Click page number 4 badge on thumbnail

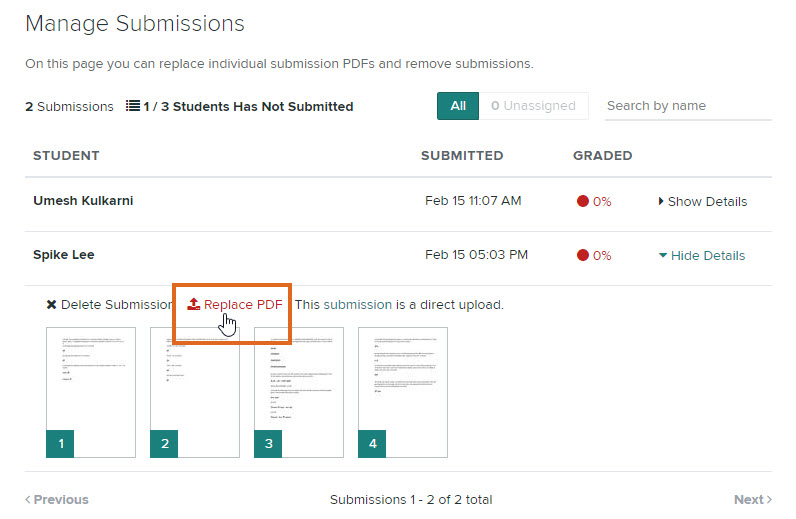pos(372,443)
